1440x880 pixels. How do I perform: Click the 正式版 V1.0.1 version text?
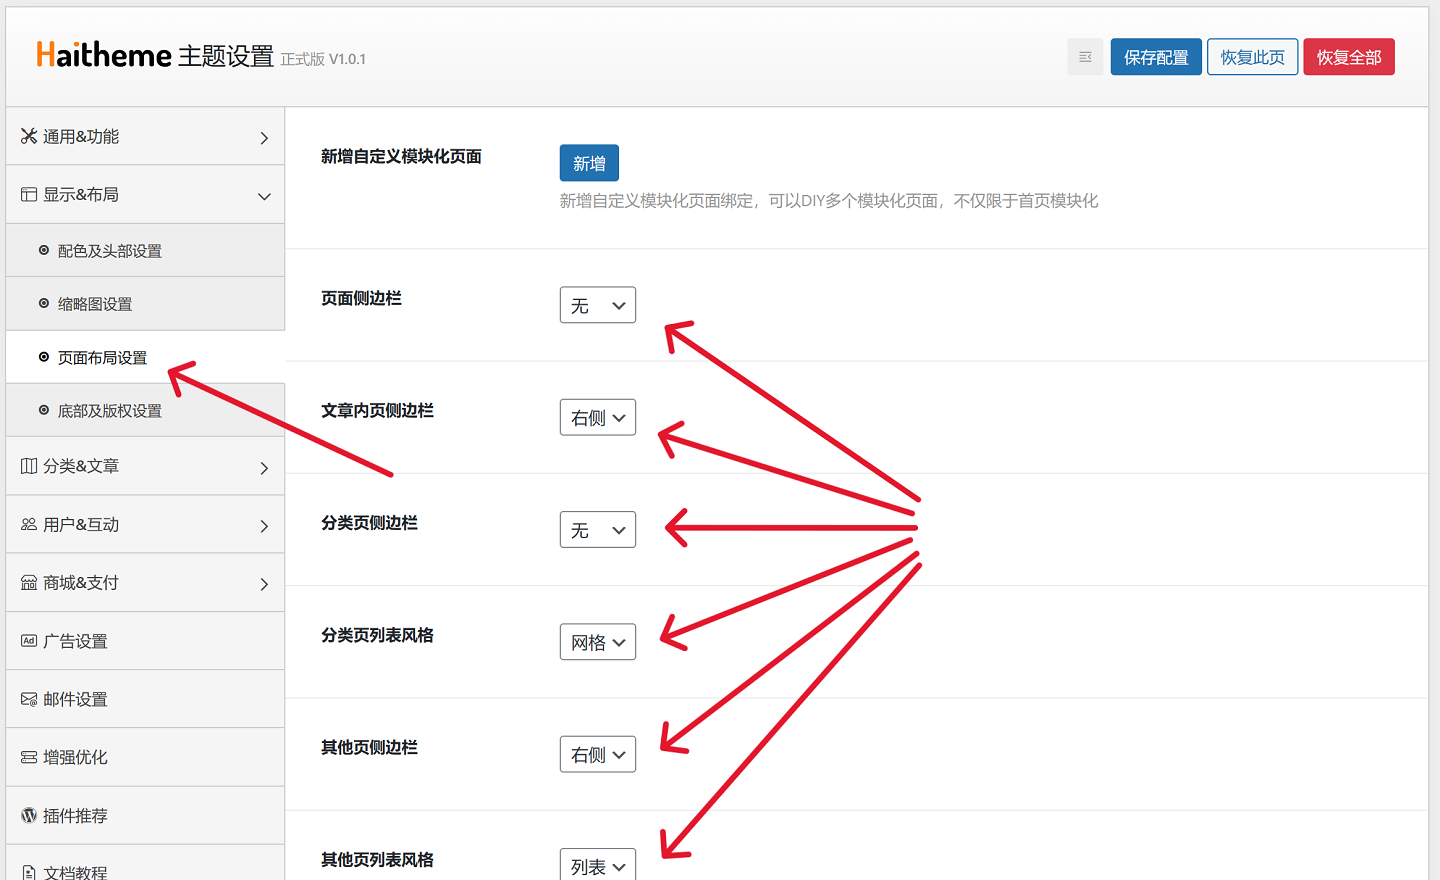pos(323,59)
